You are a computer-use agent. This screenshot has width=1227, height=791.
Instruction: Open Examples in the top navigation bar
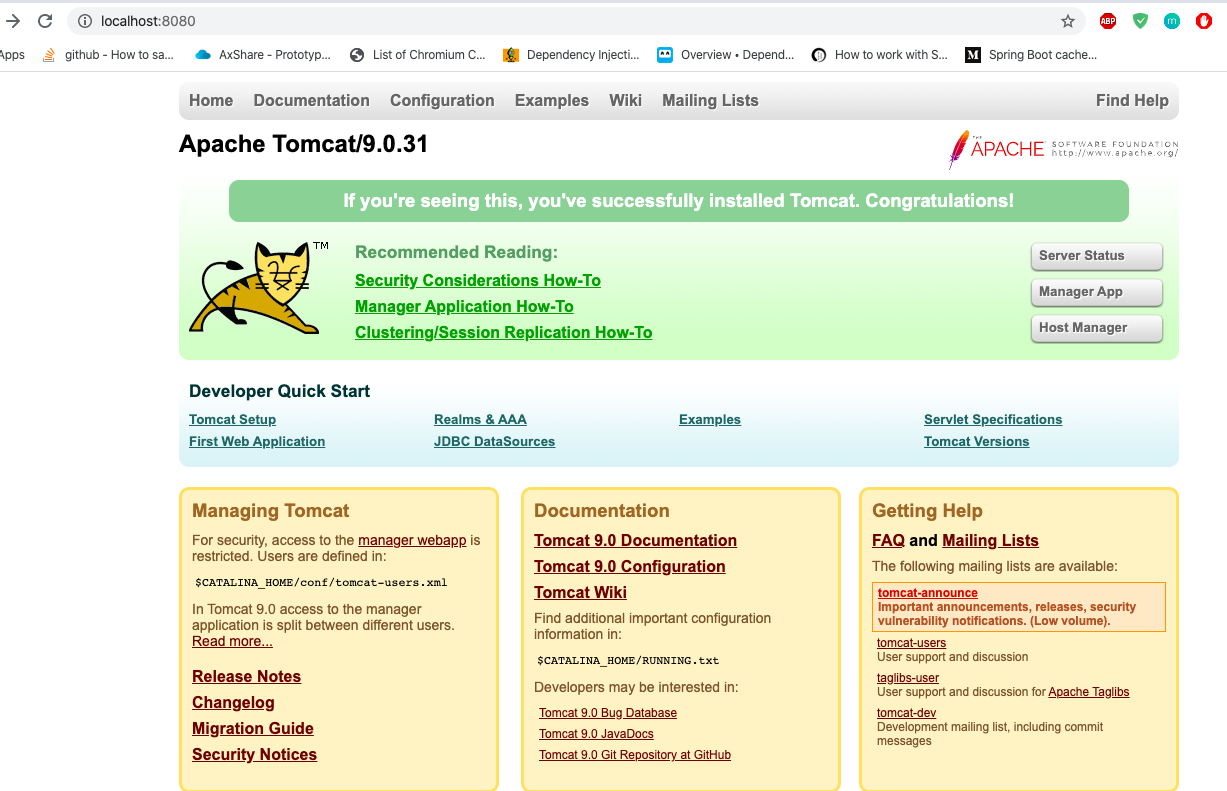point(552,100)
